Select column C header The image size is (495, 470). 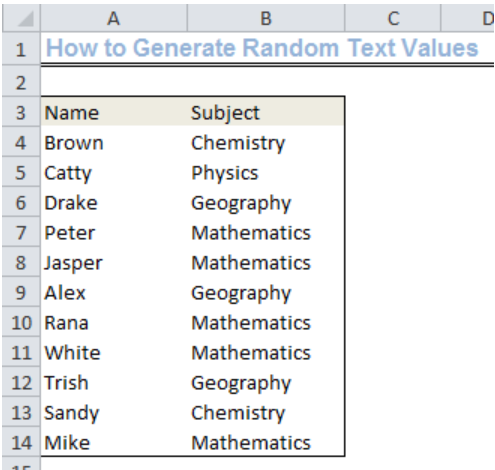(393, 18)
